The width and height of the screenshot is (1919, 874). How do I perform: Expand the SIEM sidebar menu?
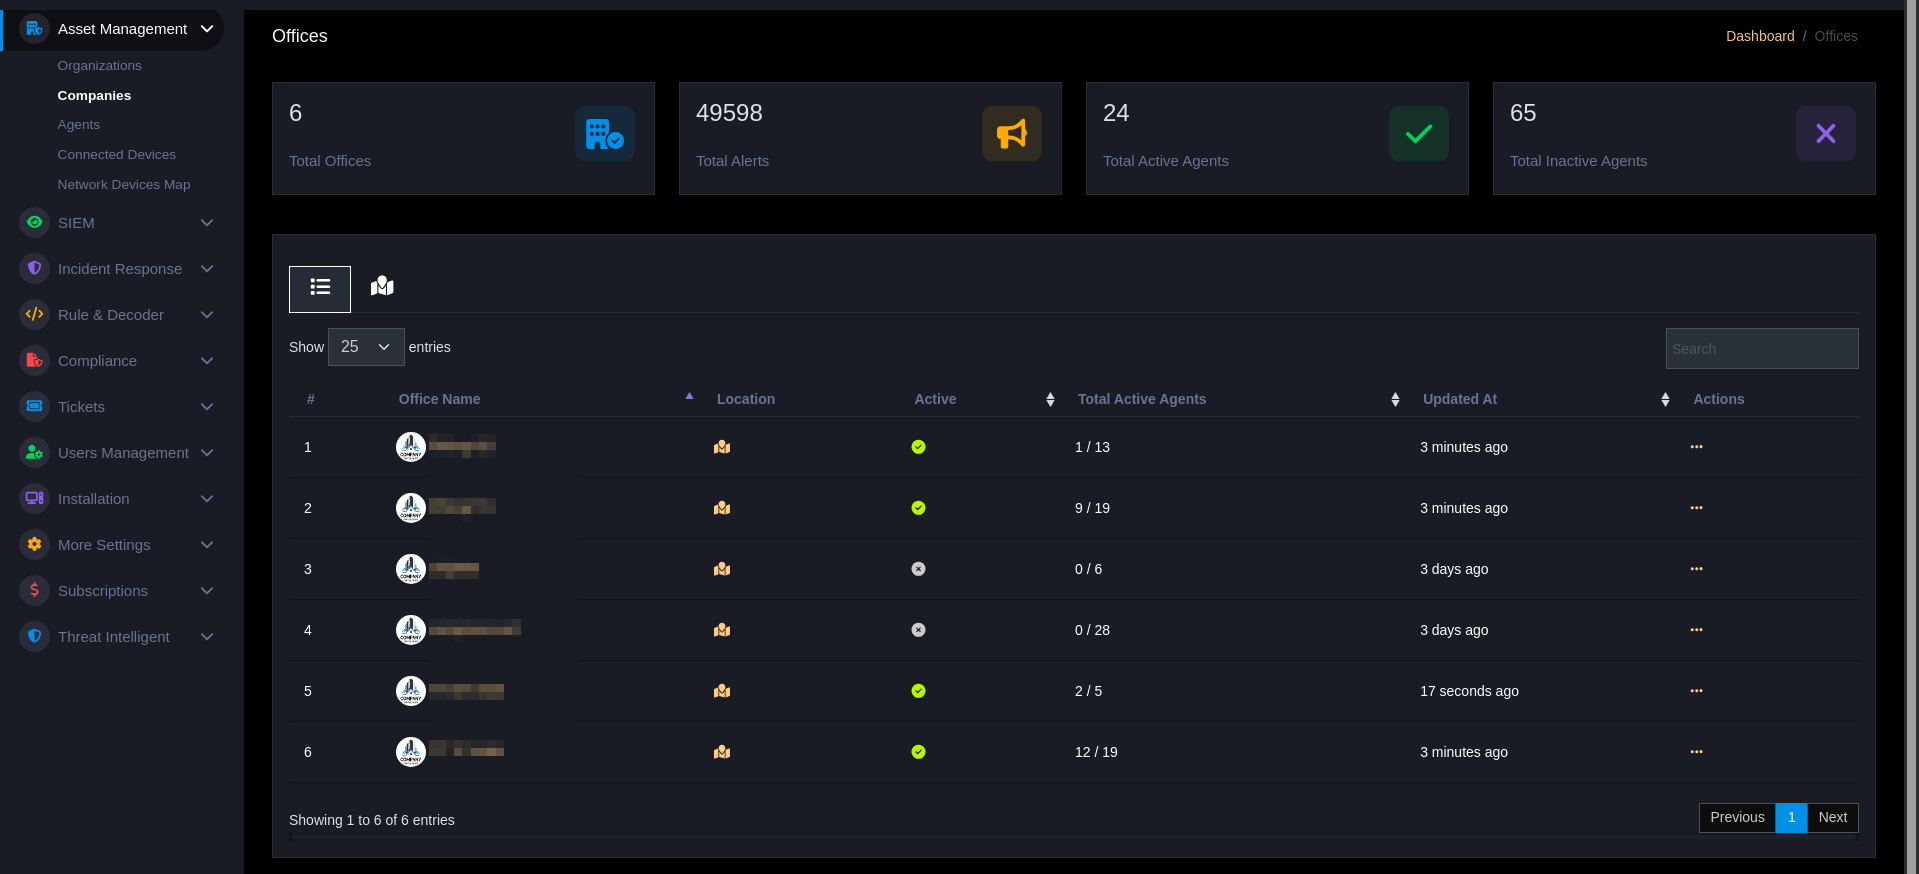coord(118,223)
